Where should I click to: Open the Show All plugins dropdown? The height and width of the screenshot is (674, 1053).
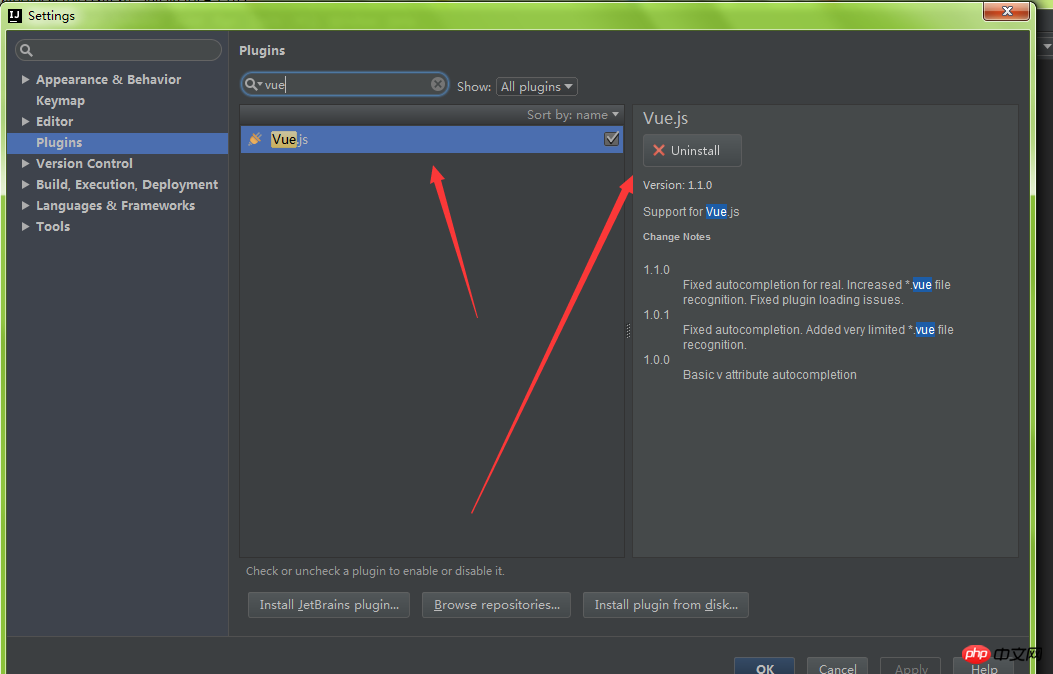(x=537, y=87)
